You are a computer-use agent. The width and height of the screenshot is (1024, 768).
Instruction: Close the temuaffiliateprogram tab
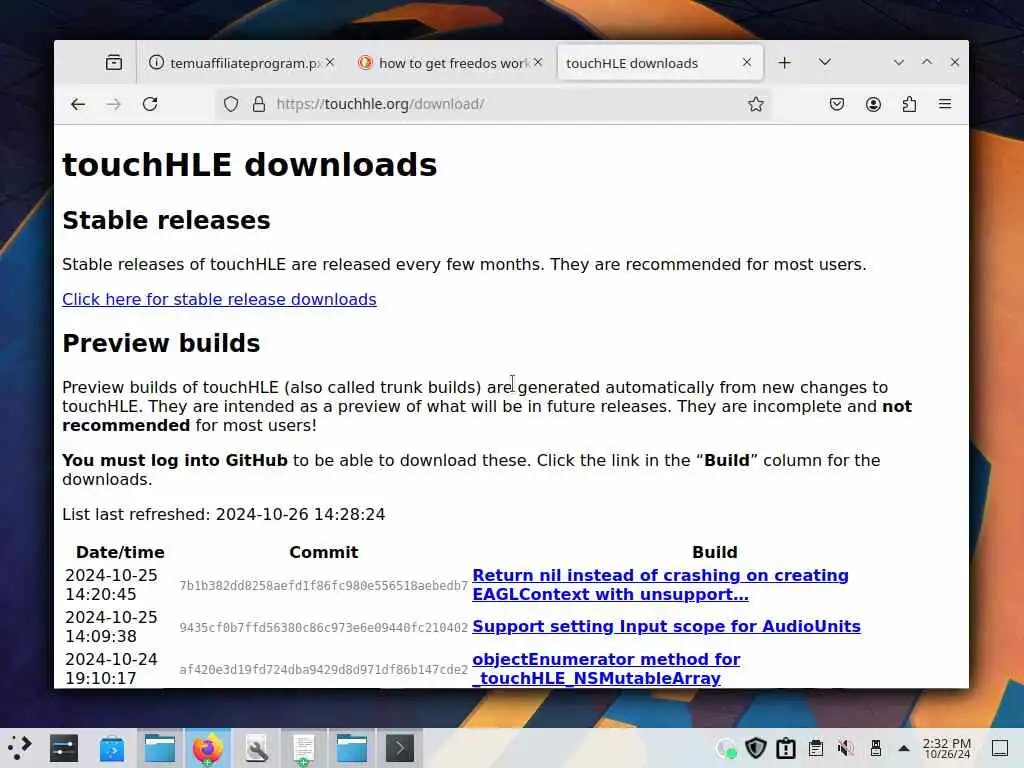(x=330, y=62)
